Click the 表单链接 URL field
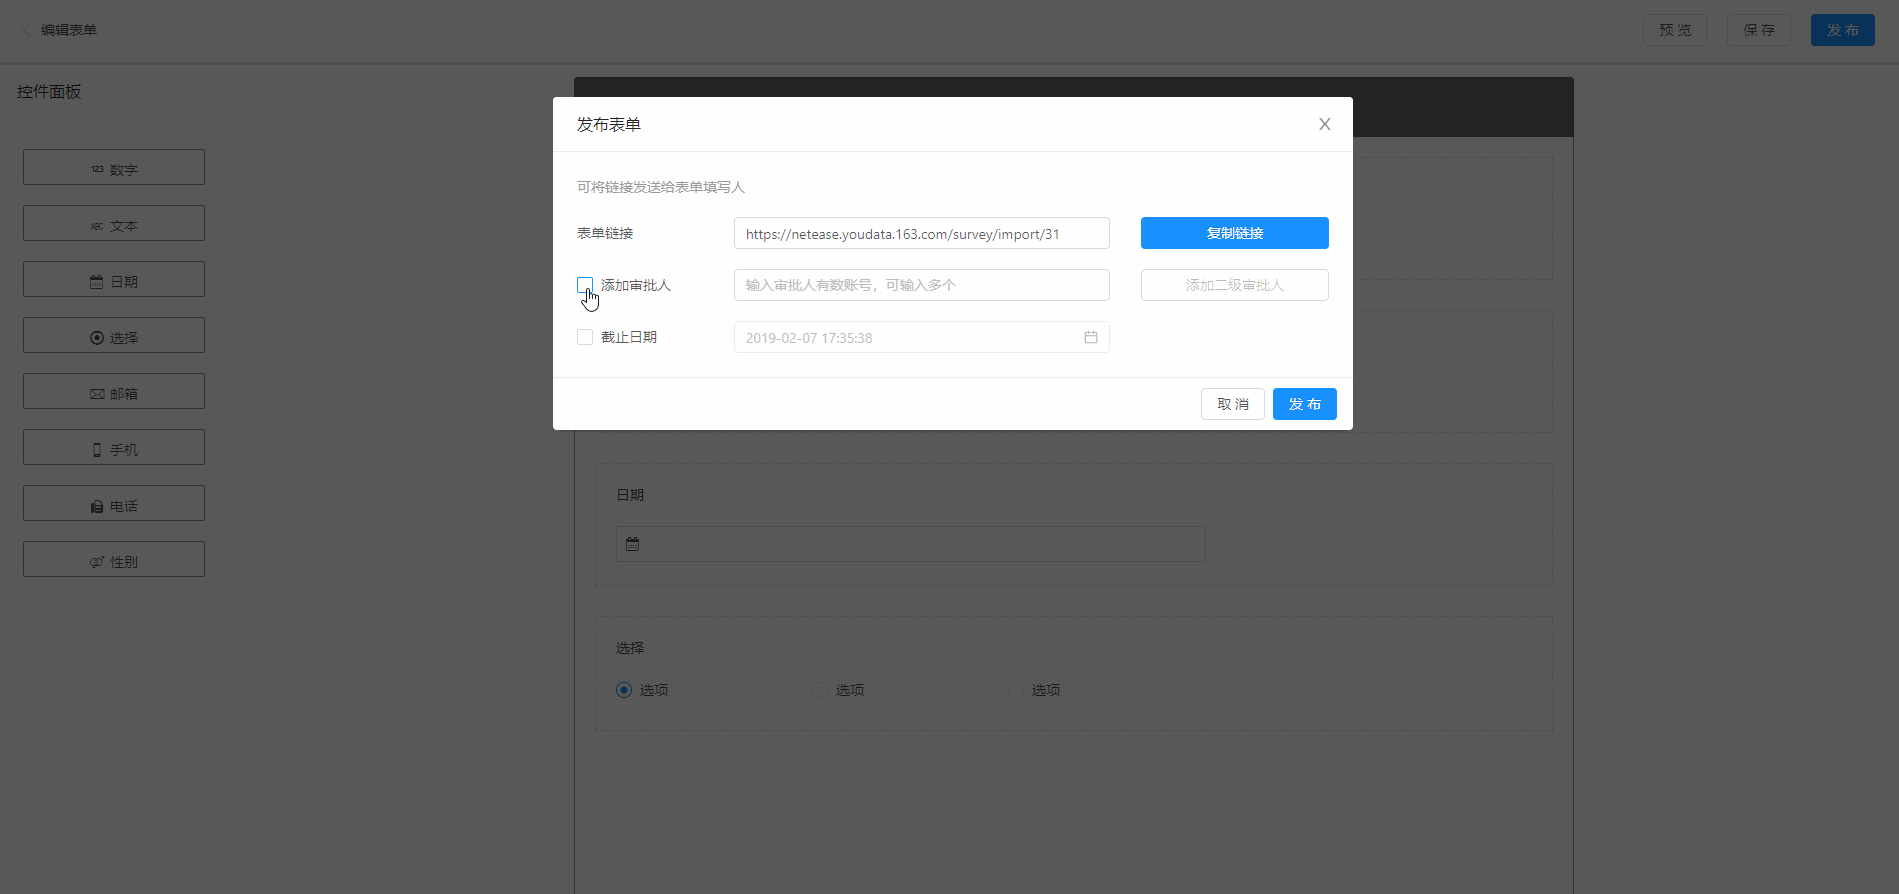 click(x=921, y=233)
